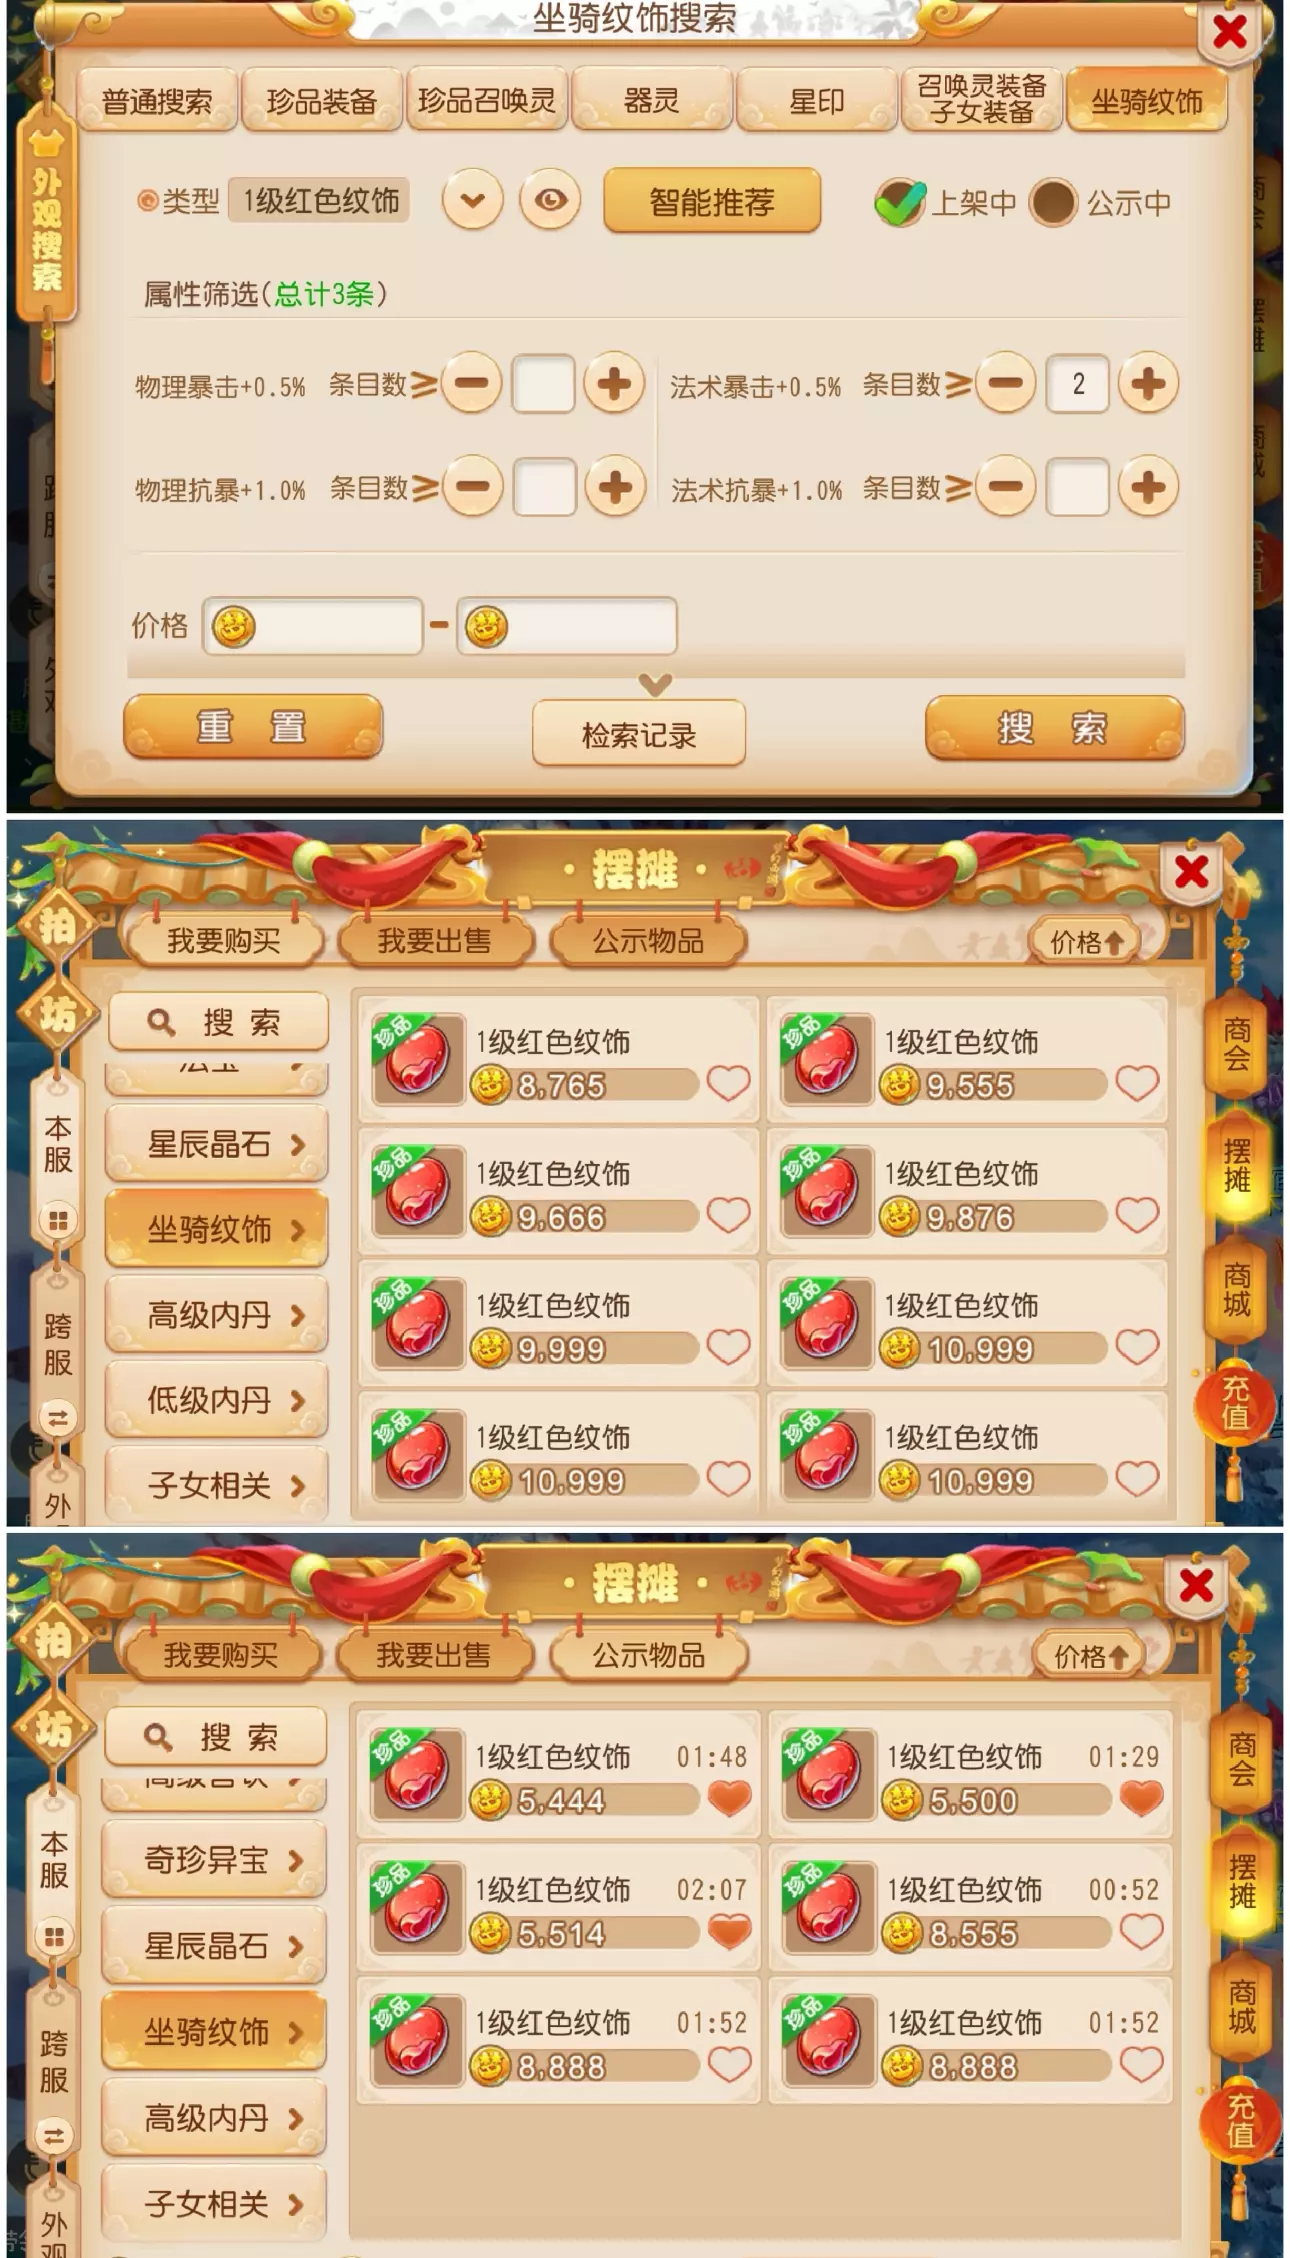Toggle 价格 sort arrow in middle panel

1085,941
